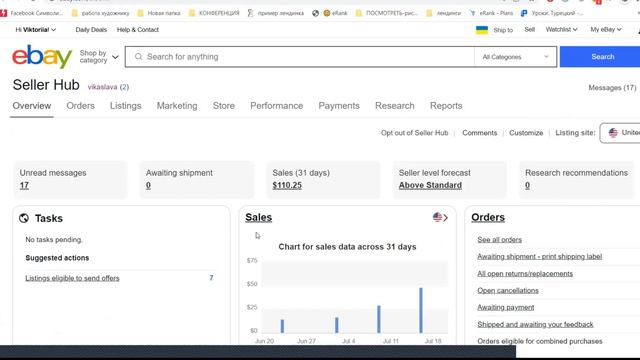Open the Listings tab
The image size is (640, 360).
(x=125, y=106)
